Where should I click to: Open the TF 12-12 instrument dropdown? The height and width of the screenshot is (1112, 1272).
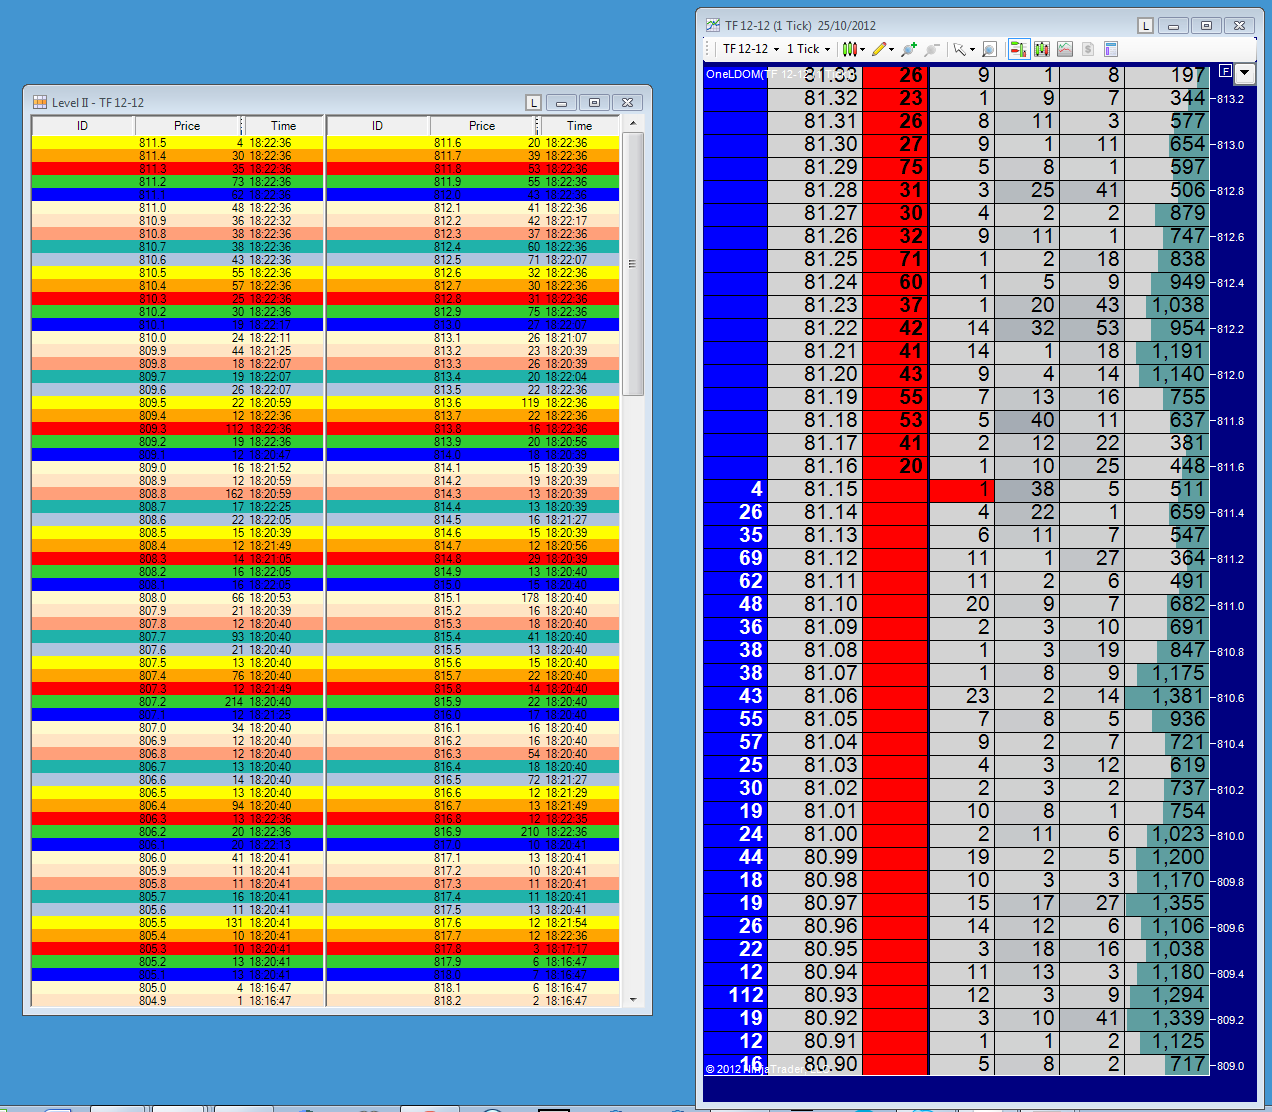click(x=751, y=49)
